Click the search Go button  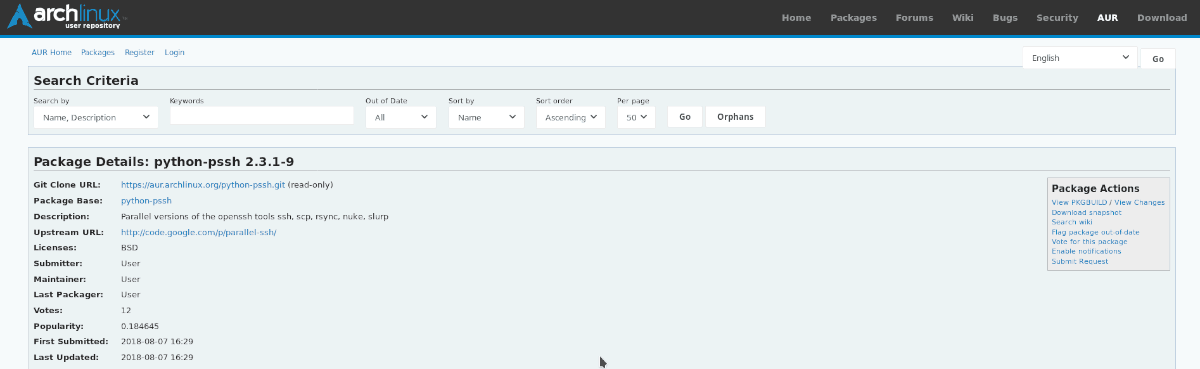click(x=685, y=117)
